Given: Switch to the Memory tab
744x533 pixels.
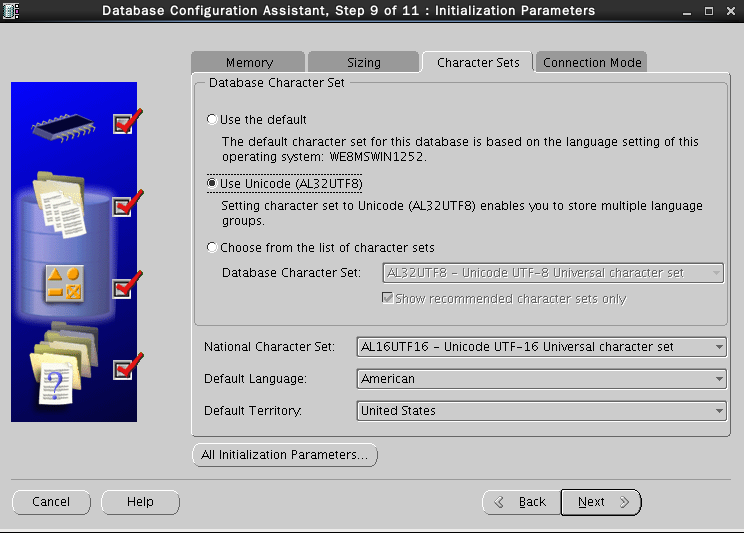Looking at the screenshot, I should point(248,62).
